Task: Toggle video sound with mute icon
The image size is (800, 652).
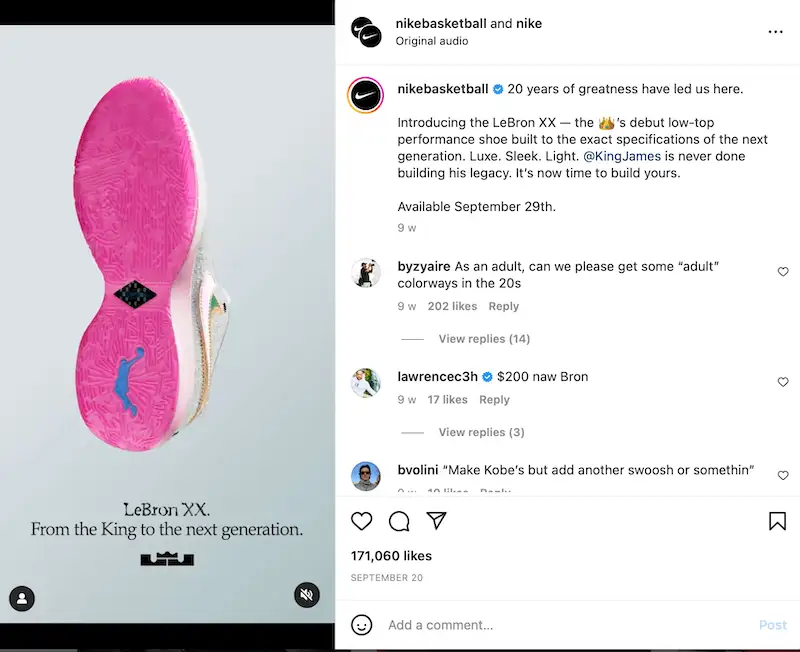Action: pos(306,596)
